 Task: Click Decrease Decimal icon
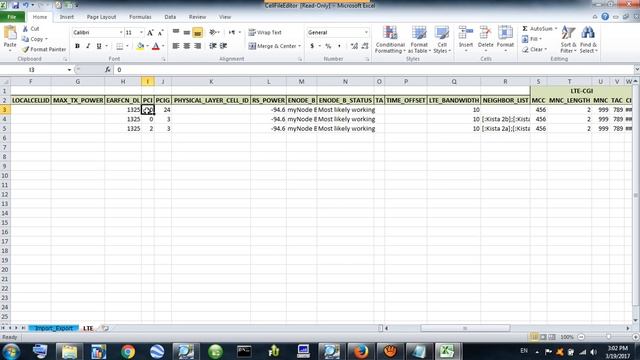pos(365,46)
